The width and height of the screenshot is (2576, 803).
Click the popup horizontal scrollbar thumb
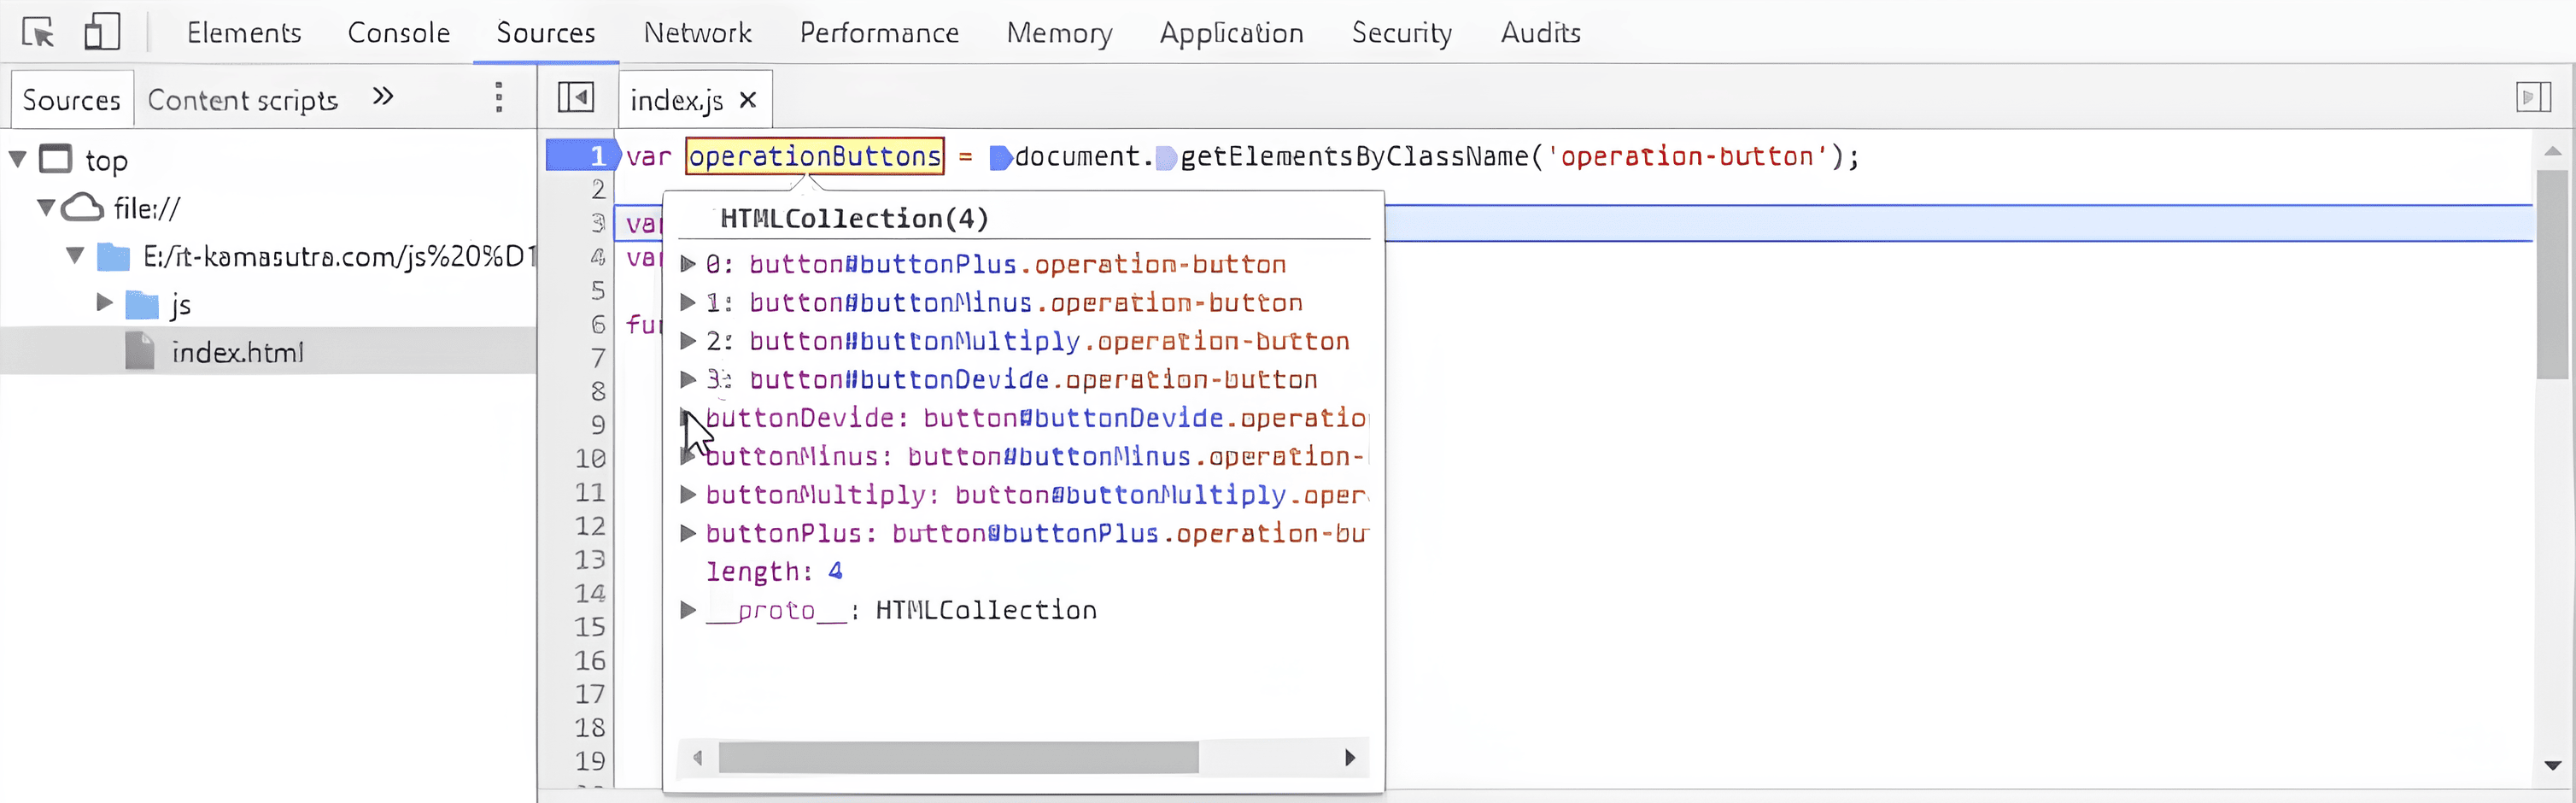pyautogui.click(x=957, y=758)
